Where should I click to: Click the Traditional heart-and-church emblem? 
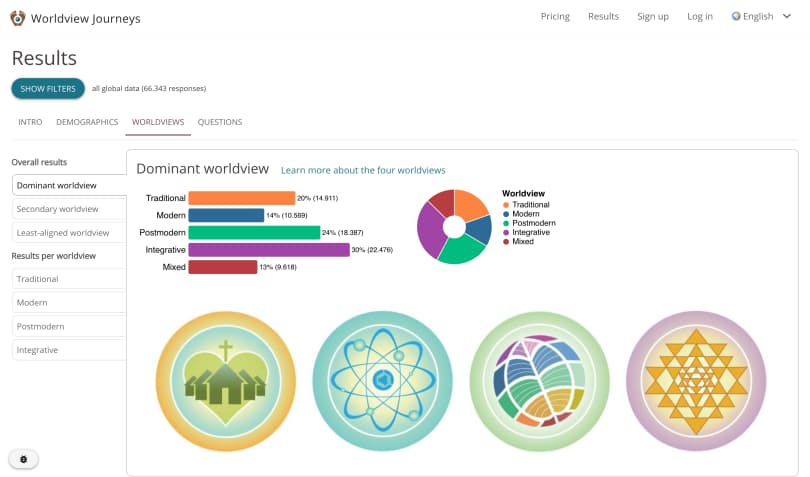tap(227, 381)
